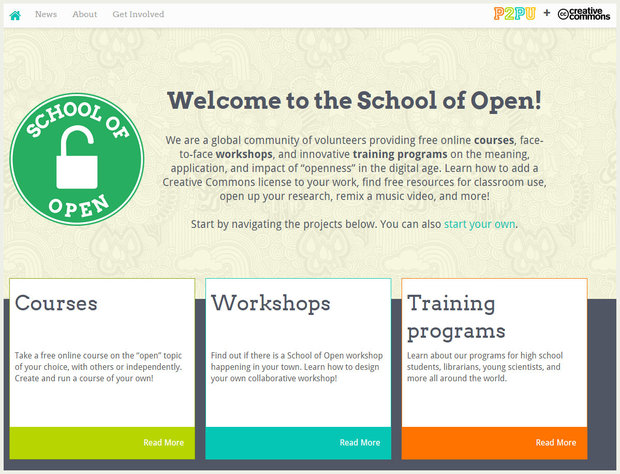The image size is (620, 474).
Task: Click the Workshops card description text
Action: pyautogui.click(x=294, y=366)
